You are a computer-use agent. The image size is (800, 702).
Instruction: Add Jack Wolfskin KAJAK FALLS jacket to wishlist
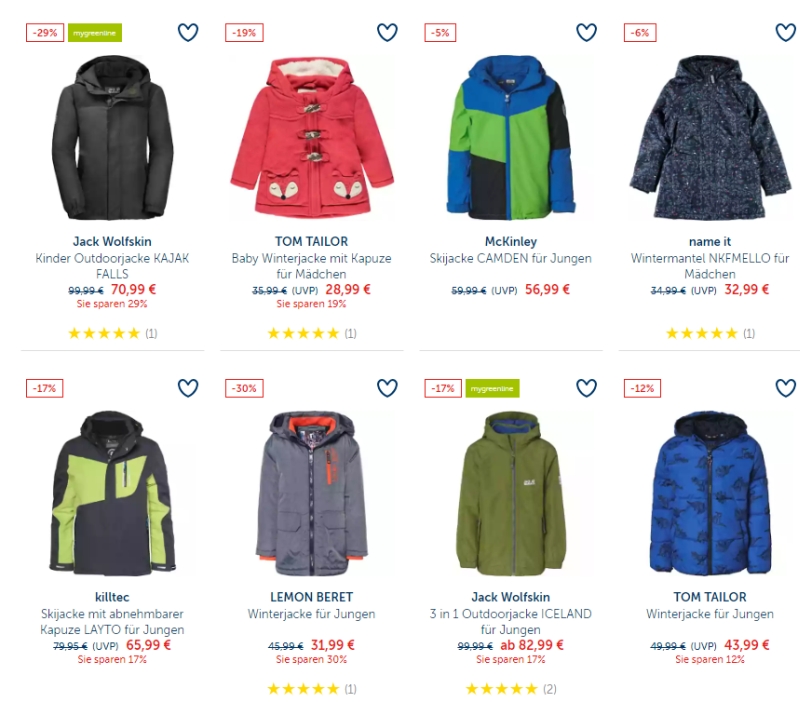188,33
